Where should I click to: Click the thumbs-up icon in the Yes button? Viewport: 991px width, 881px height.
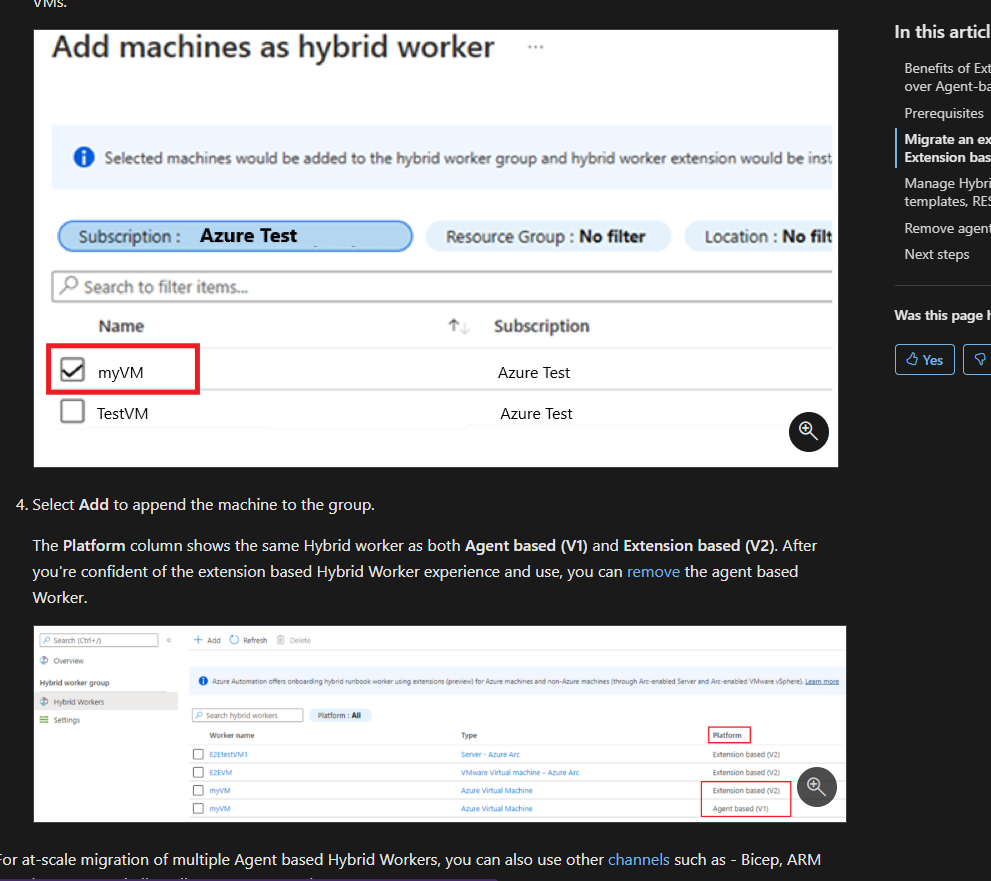pyautogui.click(x=912, y=359)
